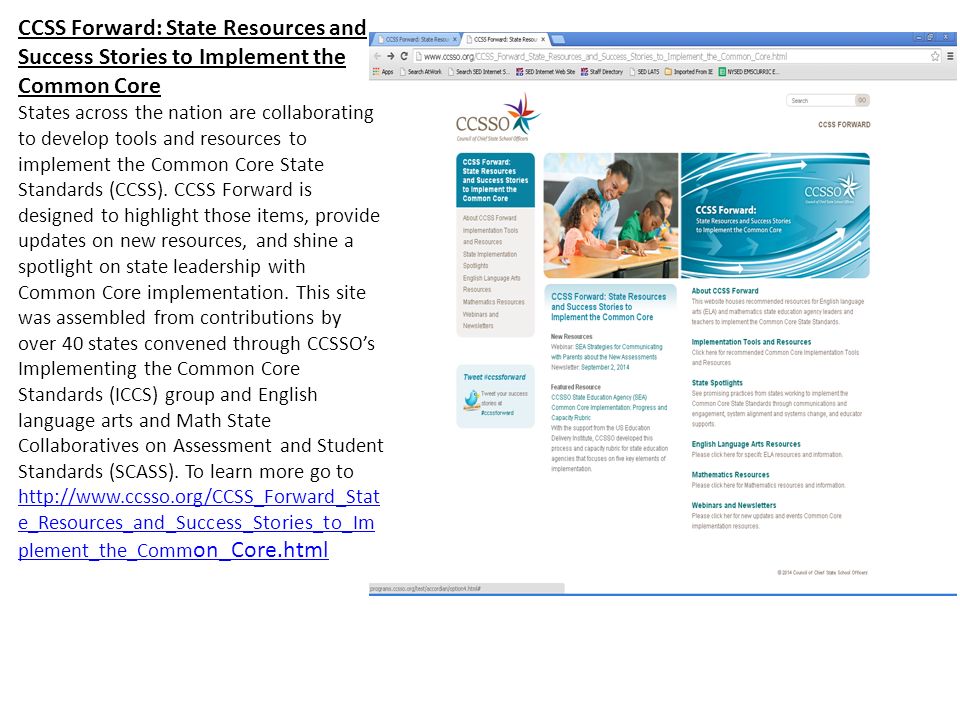Open the Staff Directory bookmark
The height and width of the screenshot is (720, 960).
click(x=602, y=72)
